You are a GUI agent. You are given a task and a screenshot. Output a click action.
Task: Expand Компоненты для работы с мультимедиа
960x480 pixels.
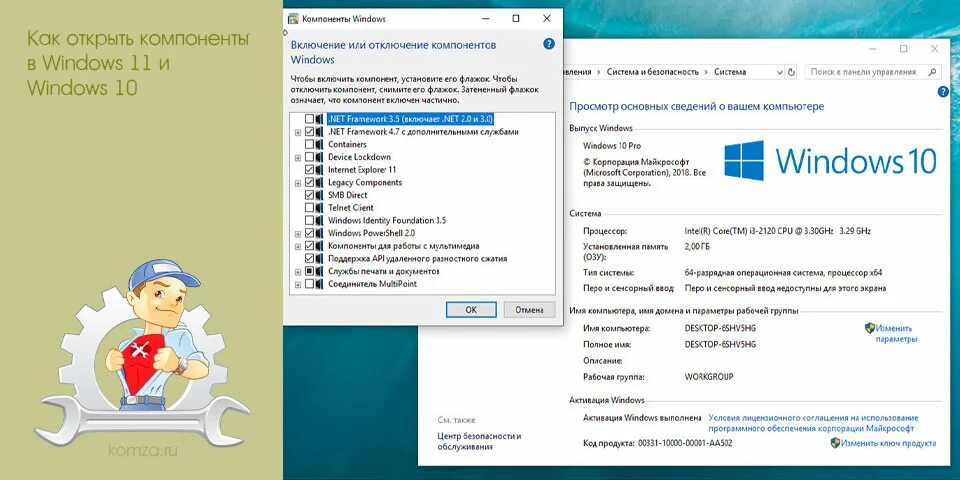(x=298, y=246)
